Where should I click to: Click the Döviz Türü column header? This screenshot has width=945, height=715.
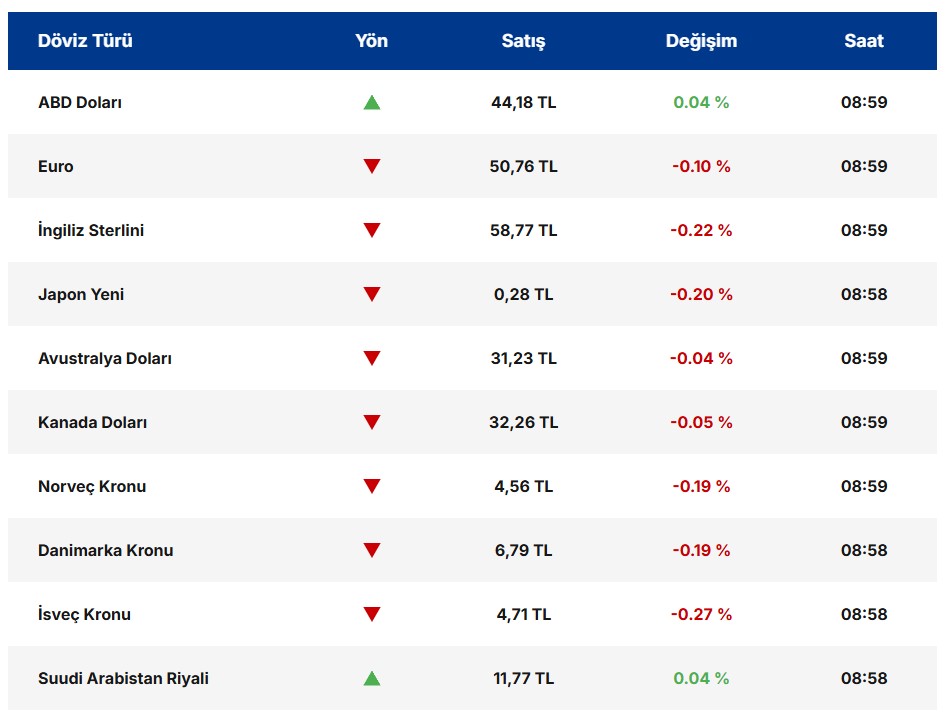coord(85,41)
